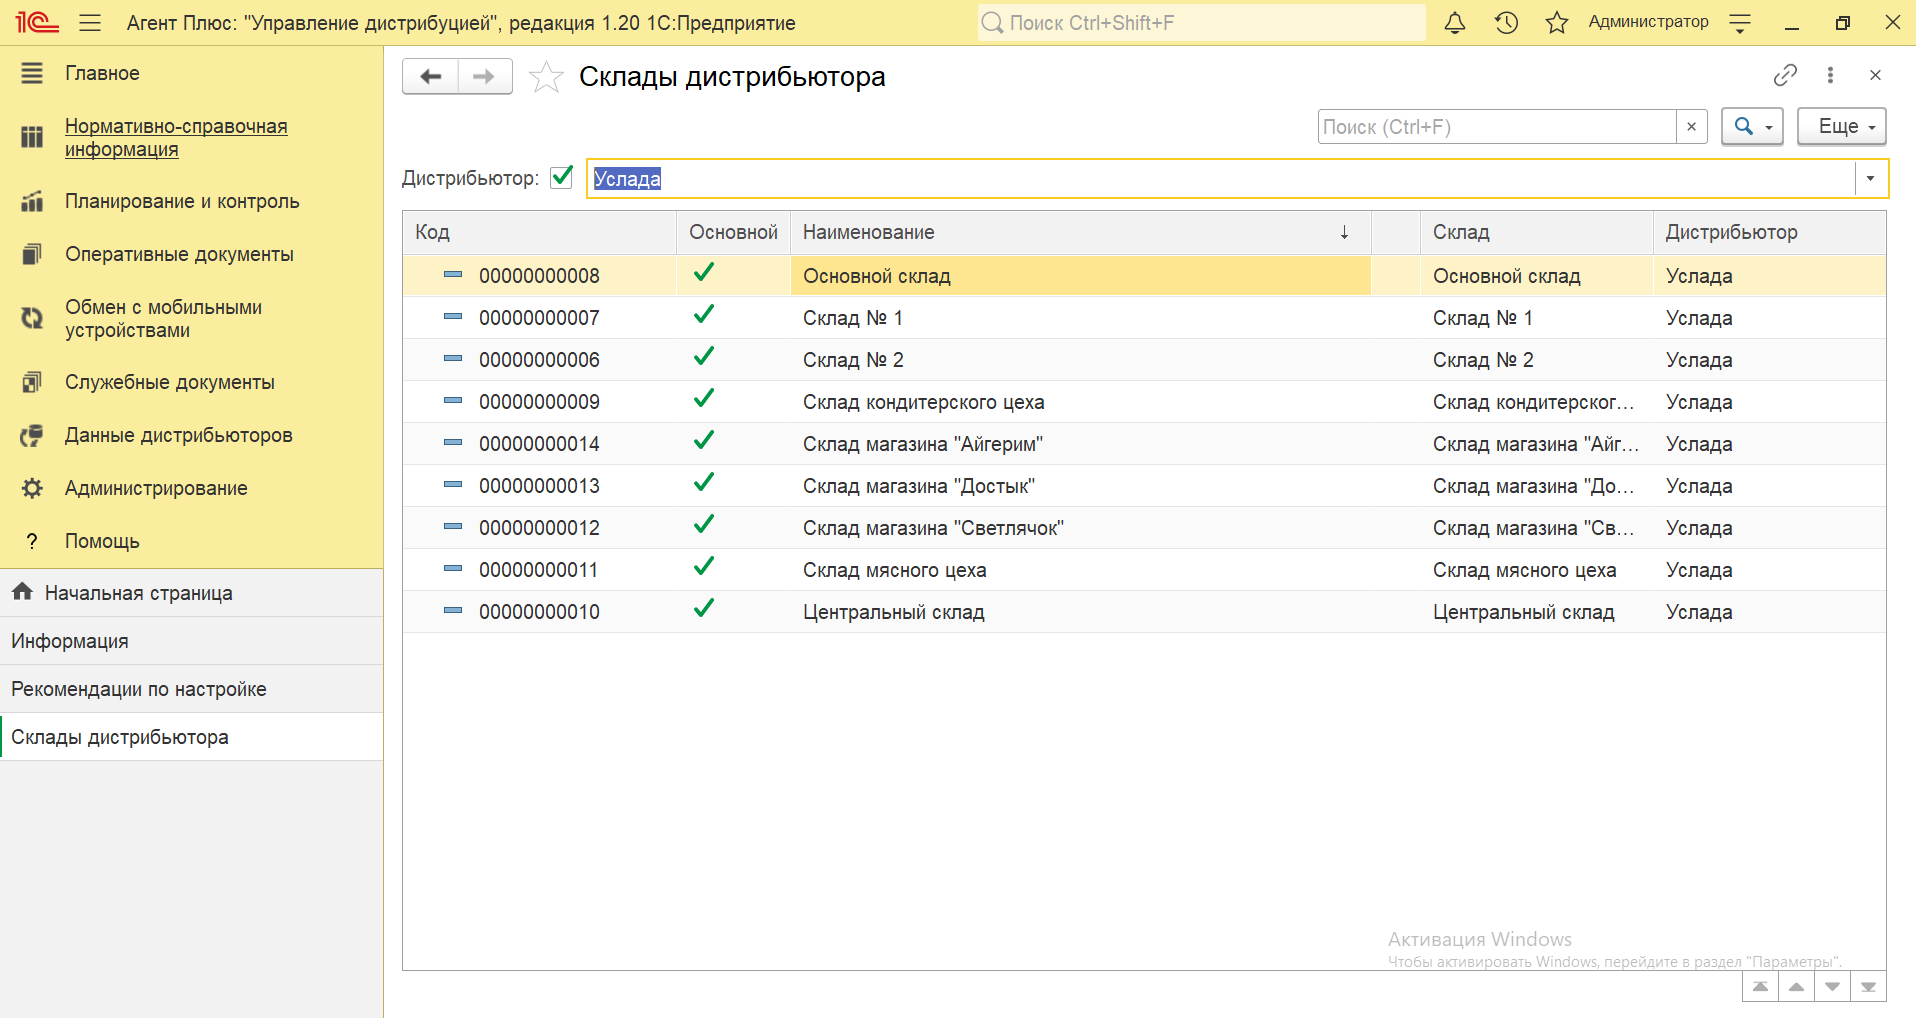1916x1018 pixels.
Task: Click global search Поиск Ctrl+Shift+F field
Action: [x=1201, y=22]
